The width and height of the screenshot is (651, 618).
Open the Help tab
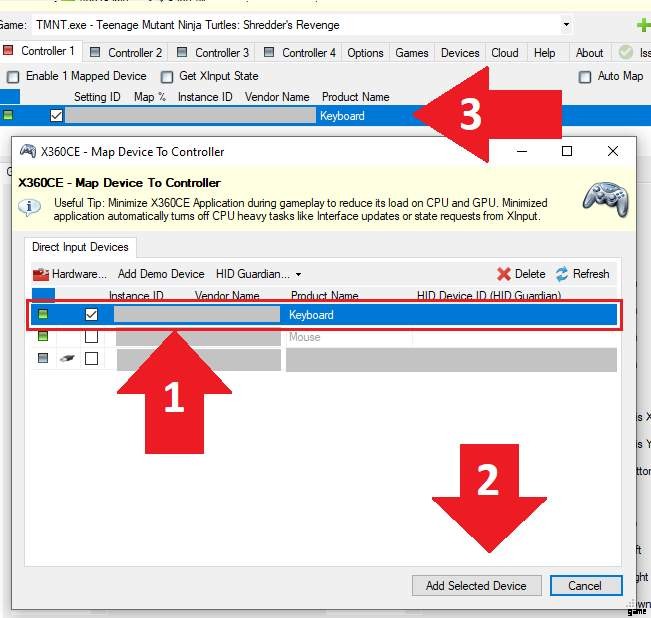pos(544,53)
